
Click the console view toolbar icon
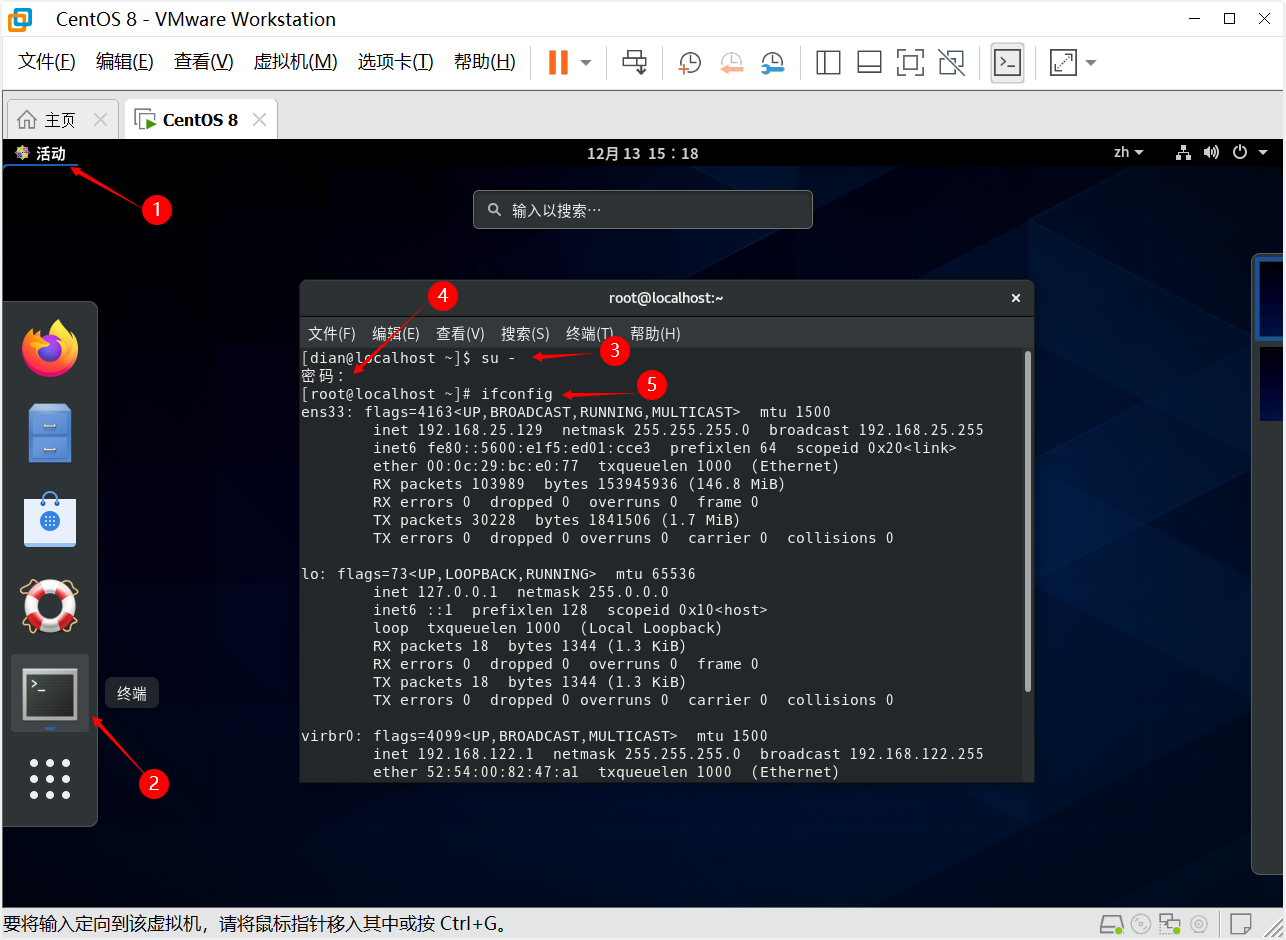[x=1007, y=62]
